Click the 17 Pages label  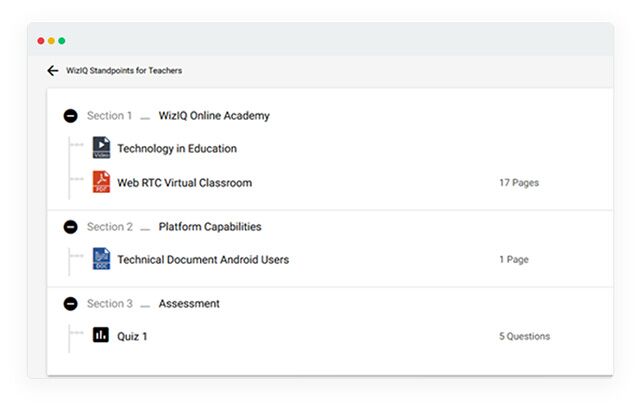[519, 183]
